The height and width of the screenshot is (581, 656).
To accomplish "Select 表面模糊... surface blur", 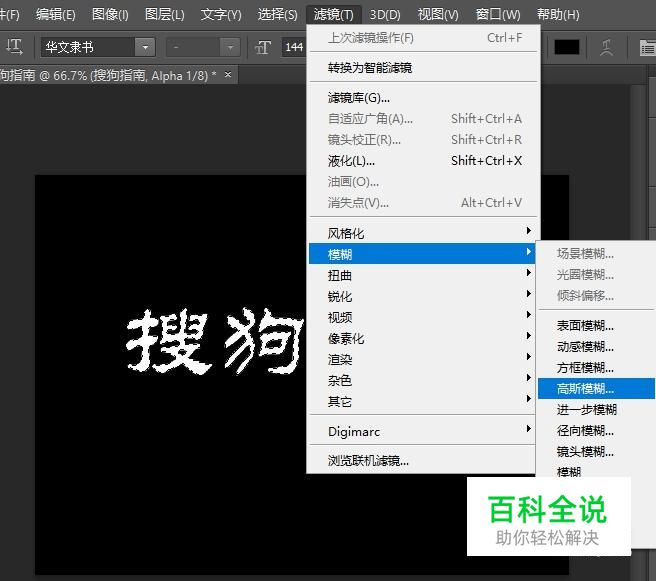I will click(596, 325).
